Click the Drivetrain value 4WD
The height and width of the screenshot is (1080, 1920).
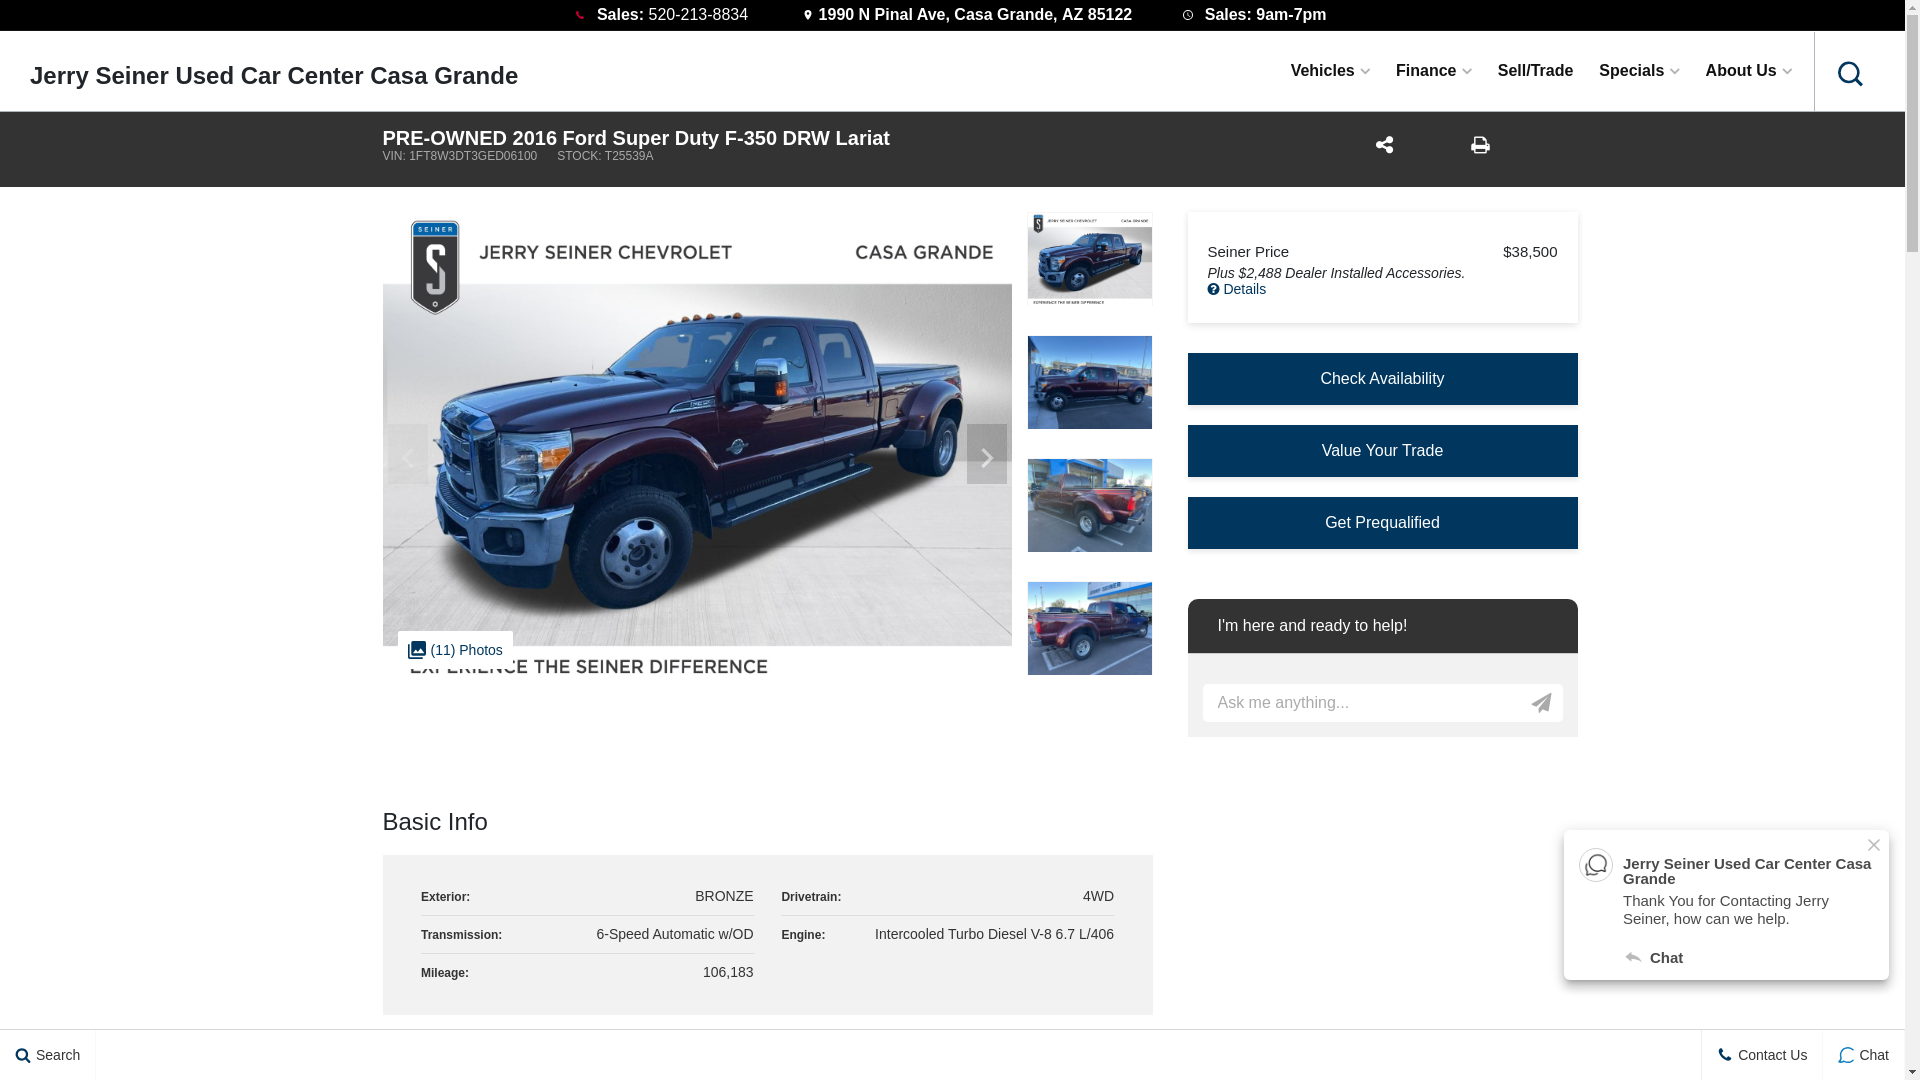pos(1098,896)
